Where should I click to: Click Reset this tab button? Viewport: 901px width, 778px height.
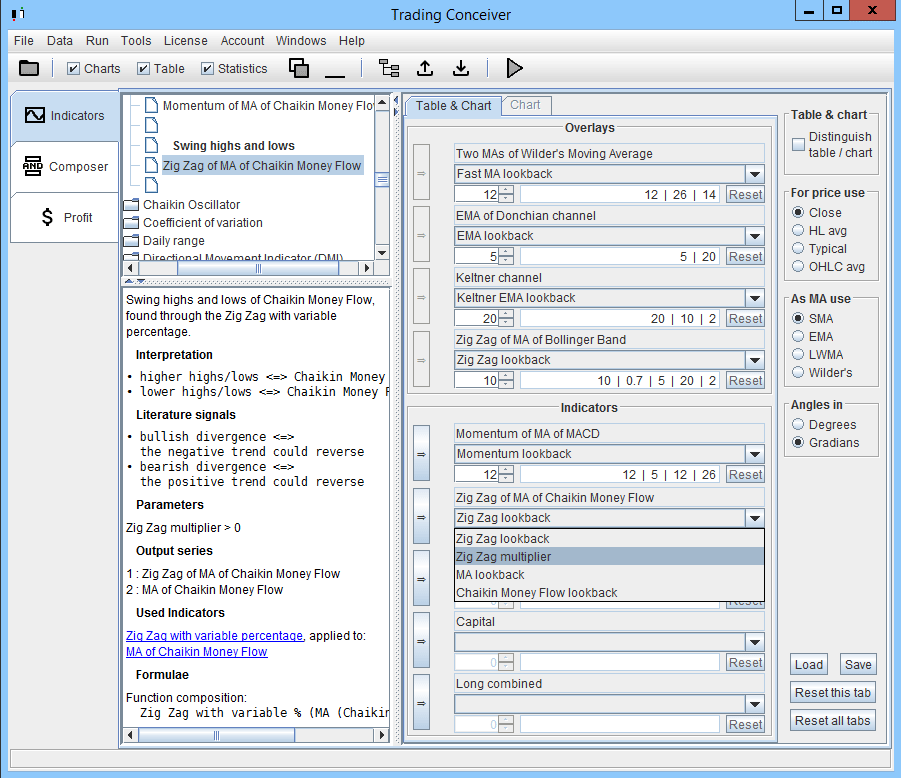pos(833,693)
